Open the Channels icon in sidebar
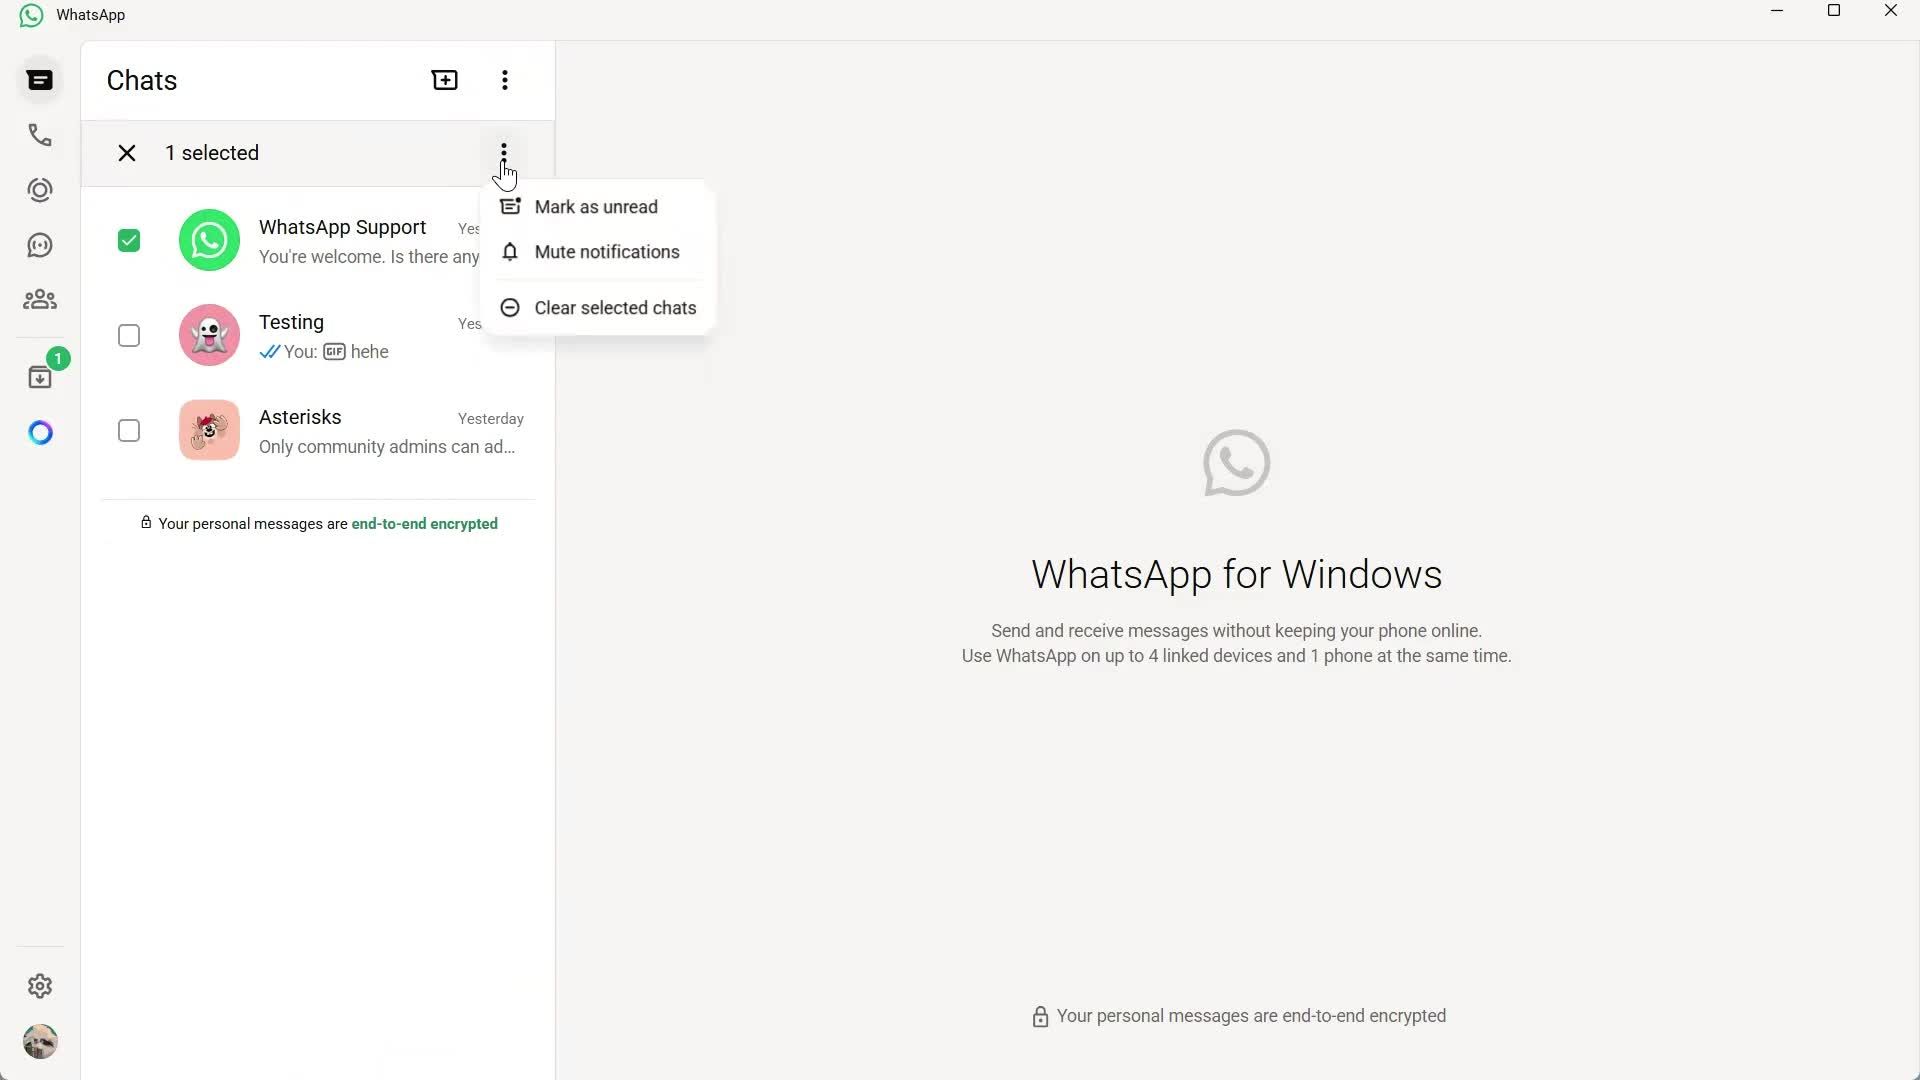The height and width of the screenshot is (1080, 1920). pos(40,245)
